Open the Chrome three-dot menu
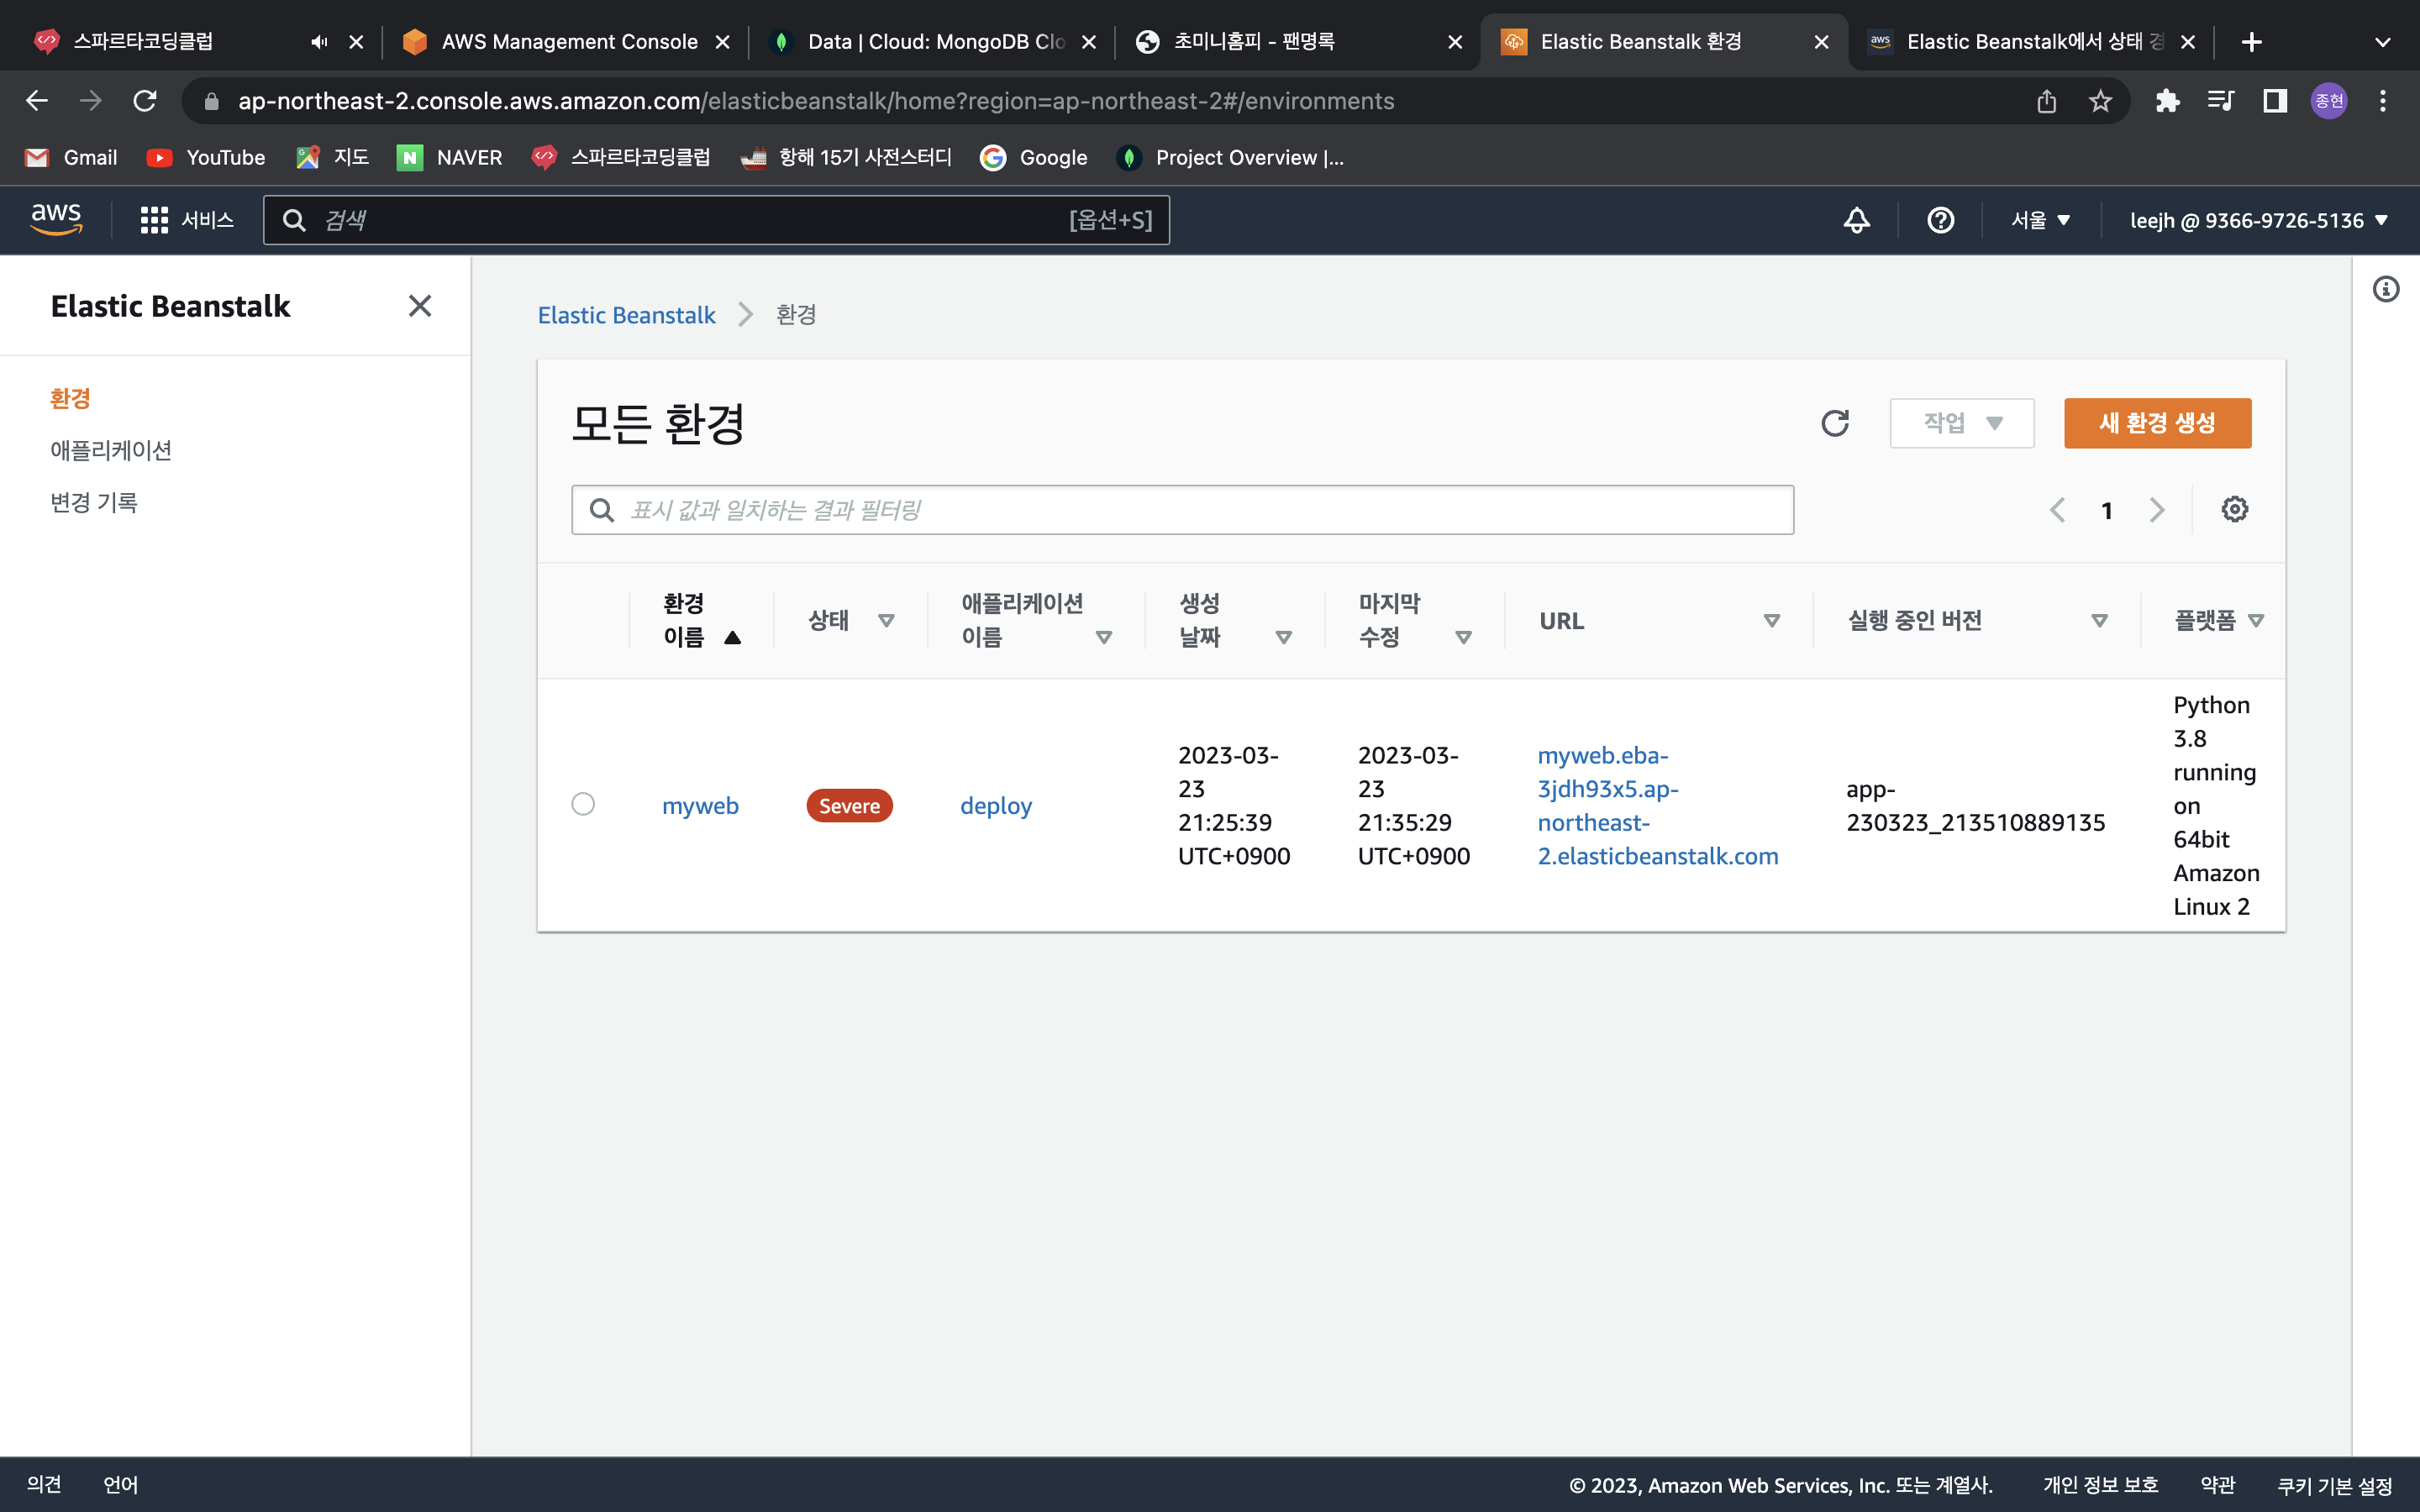Screen dimensions: 2420x1512 [x=2383, y=101]
